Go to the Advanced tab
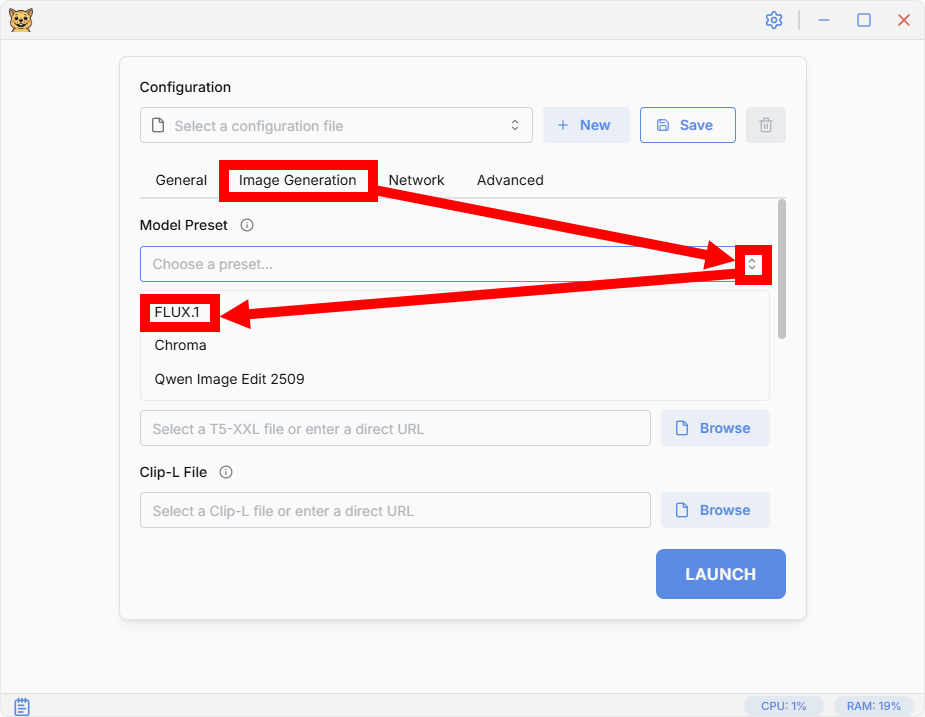Viewport: 925px width, 717px height. [510, 180]
